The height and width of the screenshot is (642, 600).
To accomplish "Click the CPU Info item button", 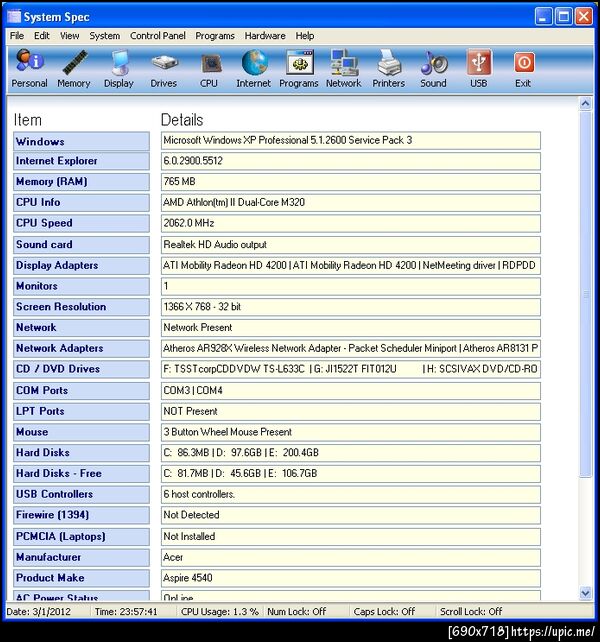I will click(81, 203).
